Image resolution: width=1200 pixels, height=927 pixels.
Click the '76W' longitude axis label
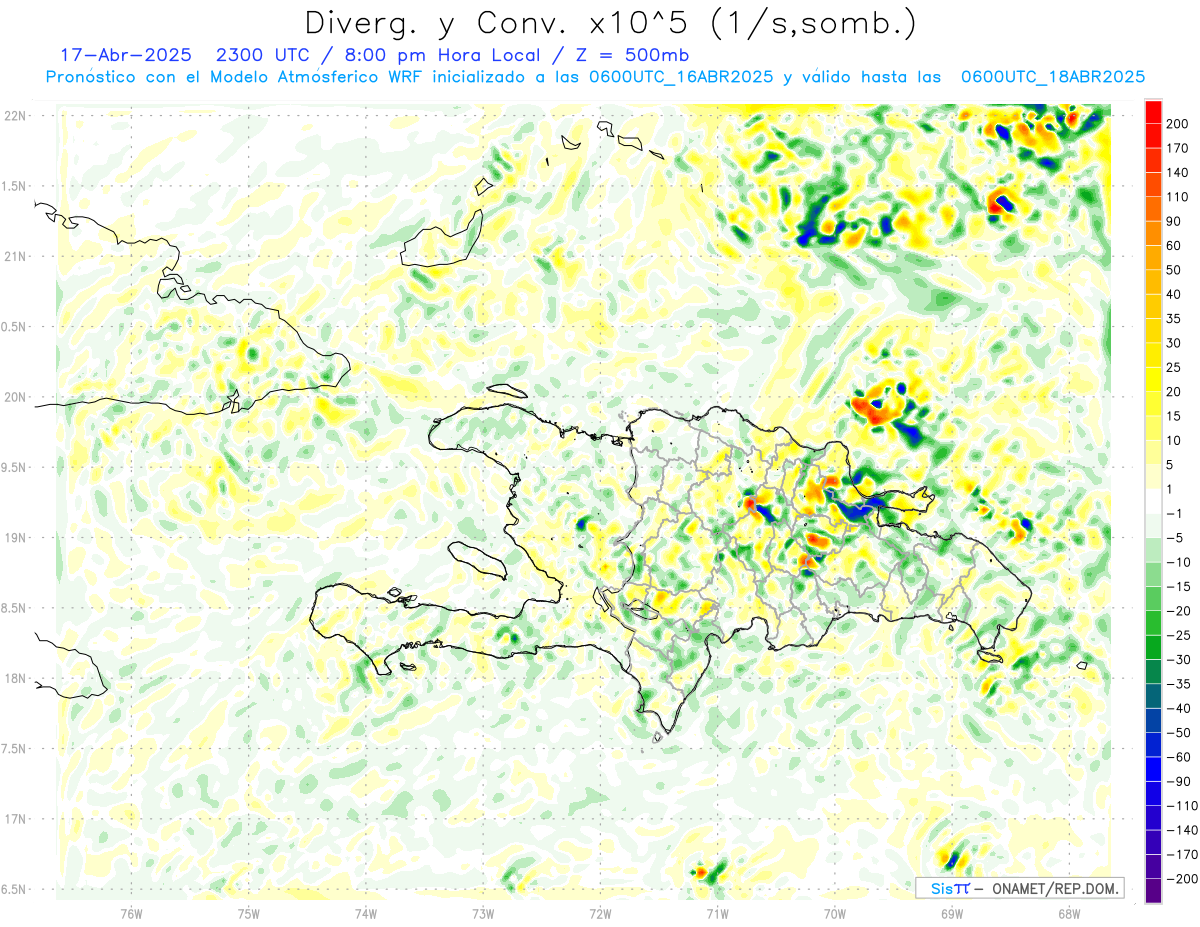[x=131, y=913]
